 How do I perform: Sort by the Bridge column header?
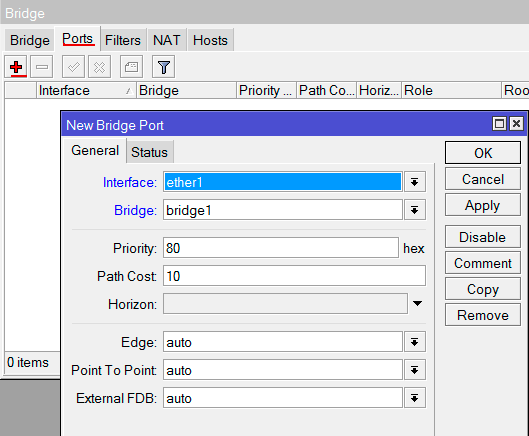coord(186,90)
